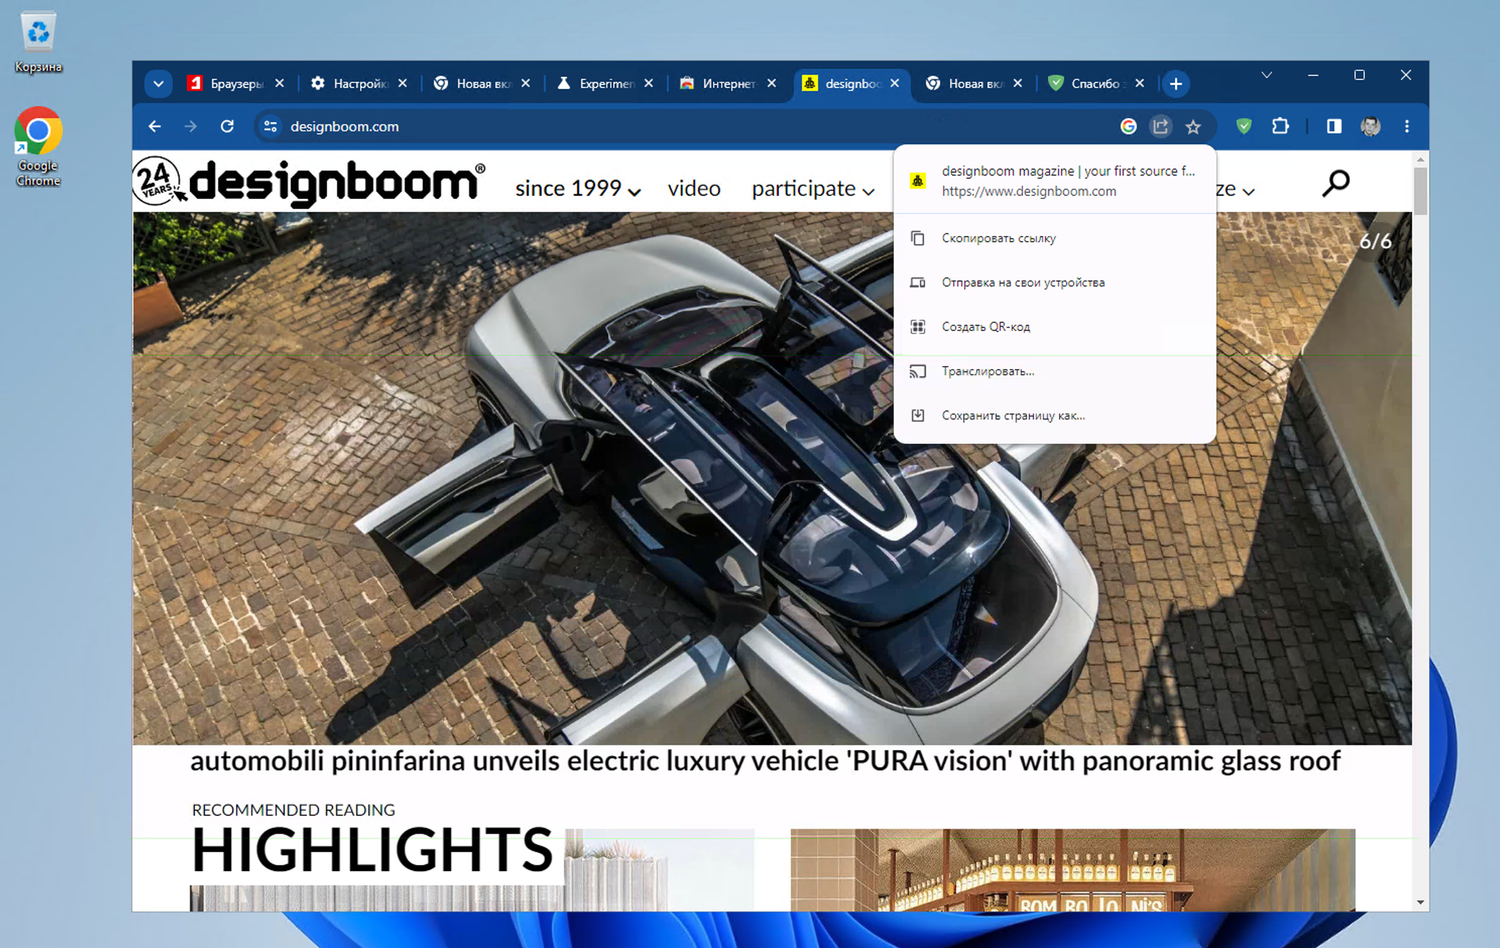Screen dimensions: 1500x948
Task: Click the designboom search magnifier
Action: coord(1336,183)
